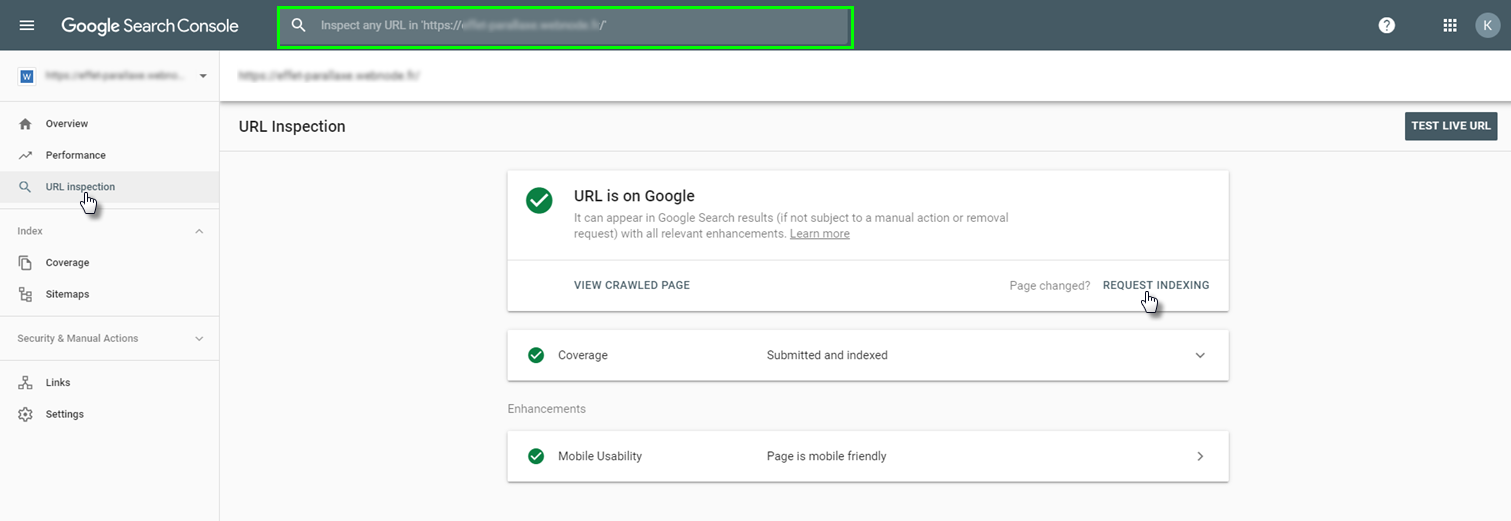Open Mobile Usability details arrow
1511x521 pixels.
pyautogui.click(x=1200, y=456)
